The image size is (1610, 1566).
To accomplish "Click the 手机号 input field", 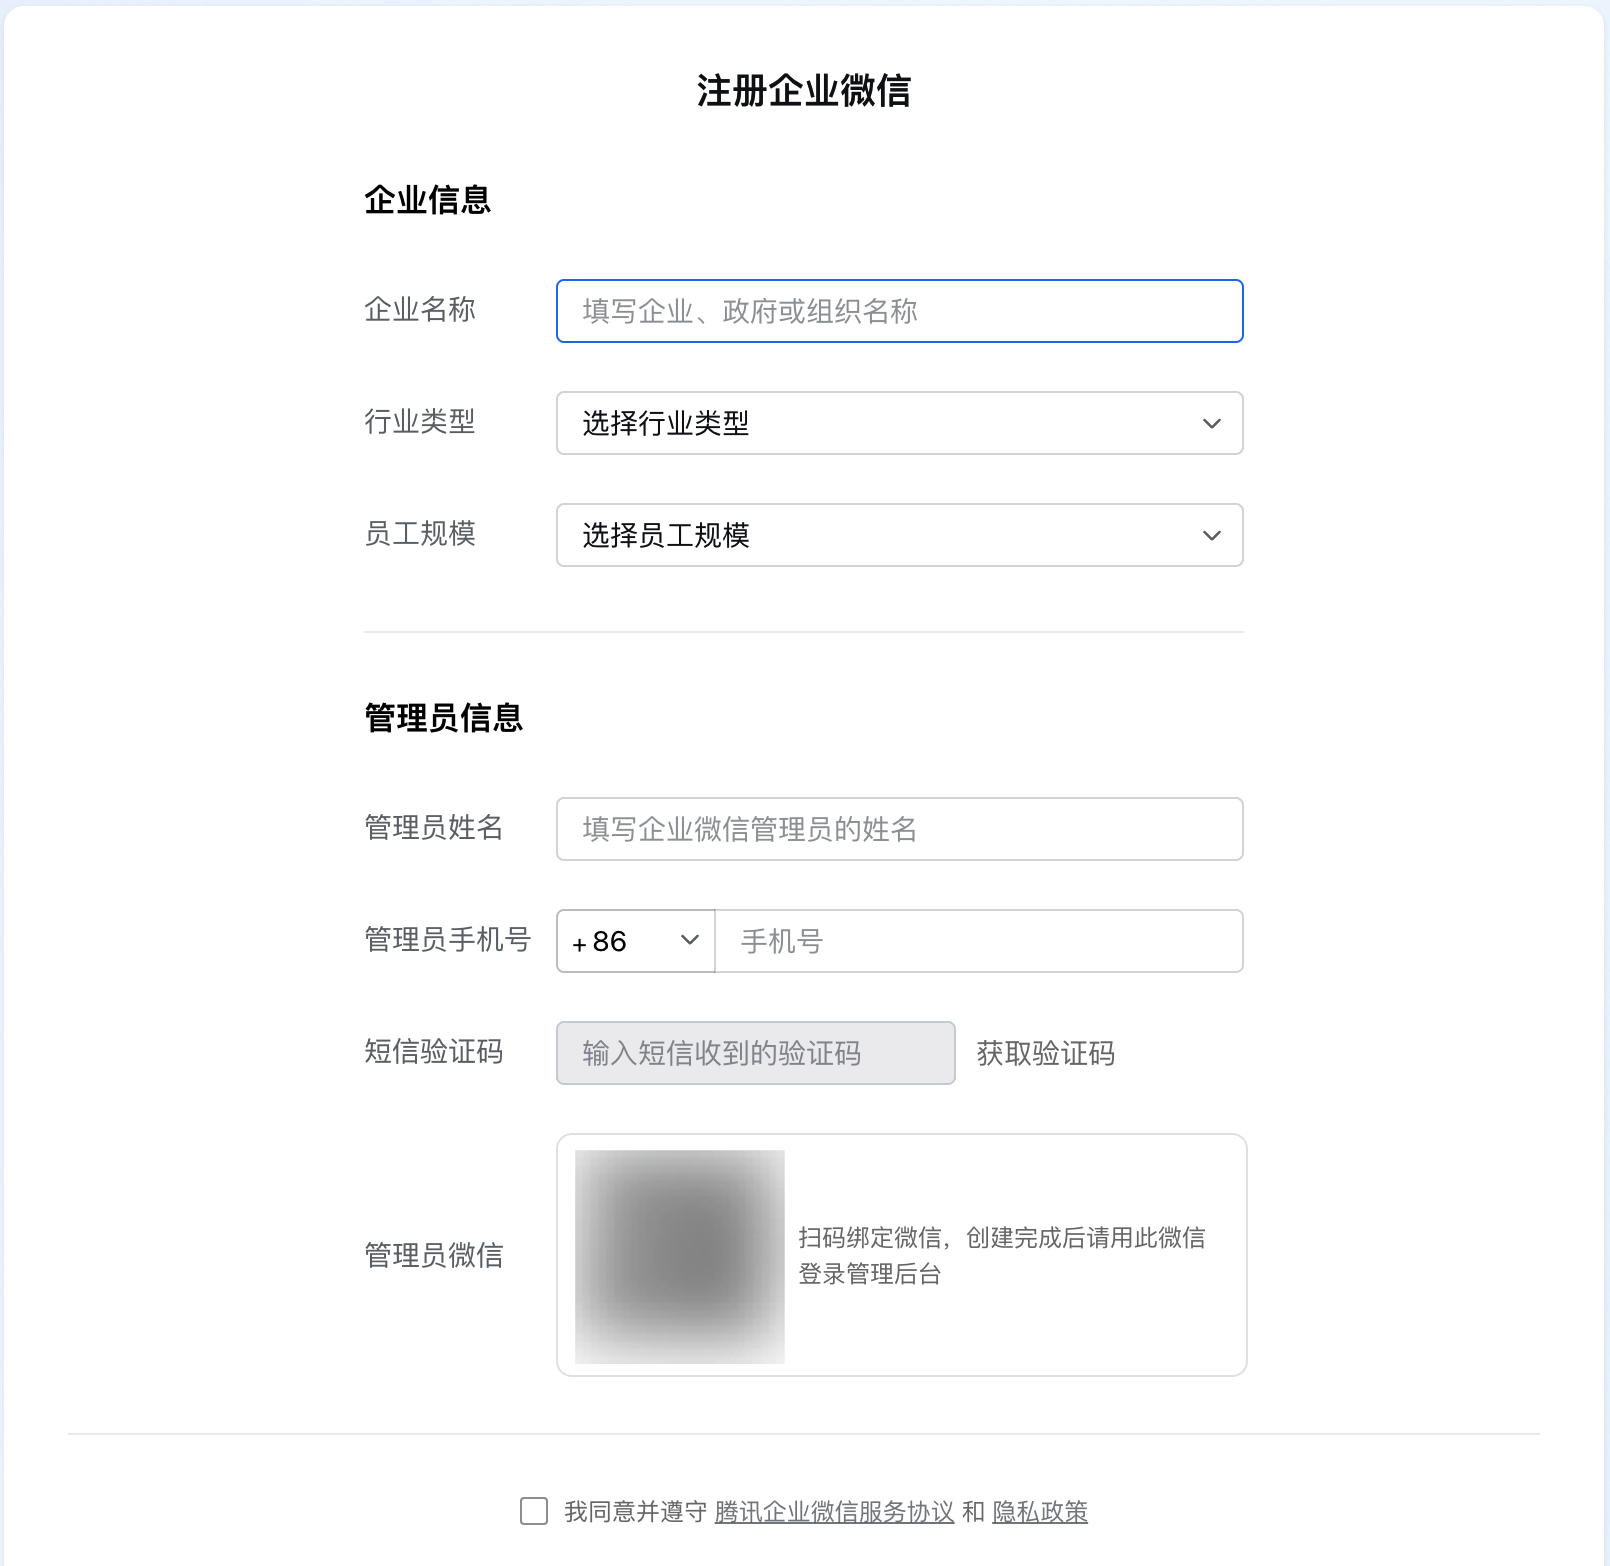I will [979, 941].
